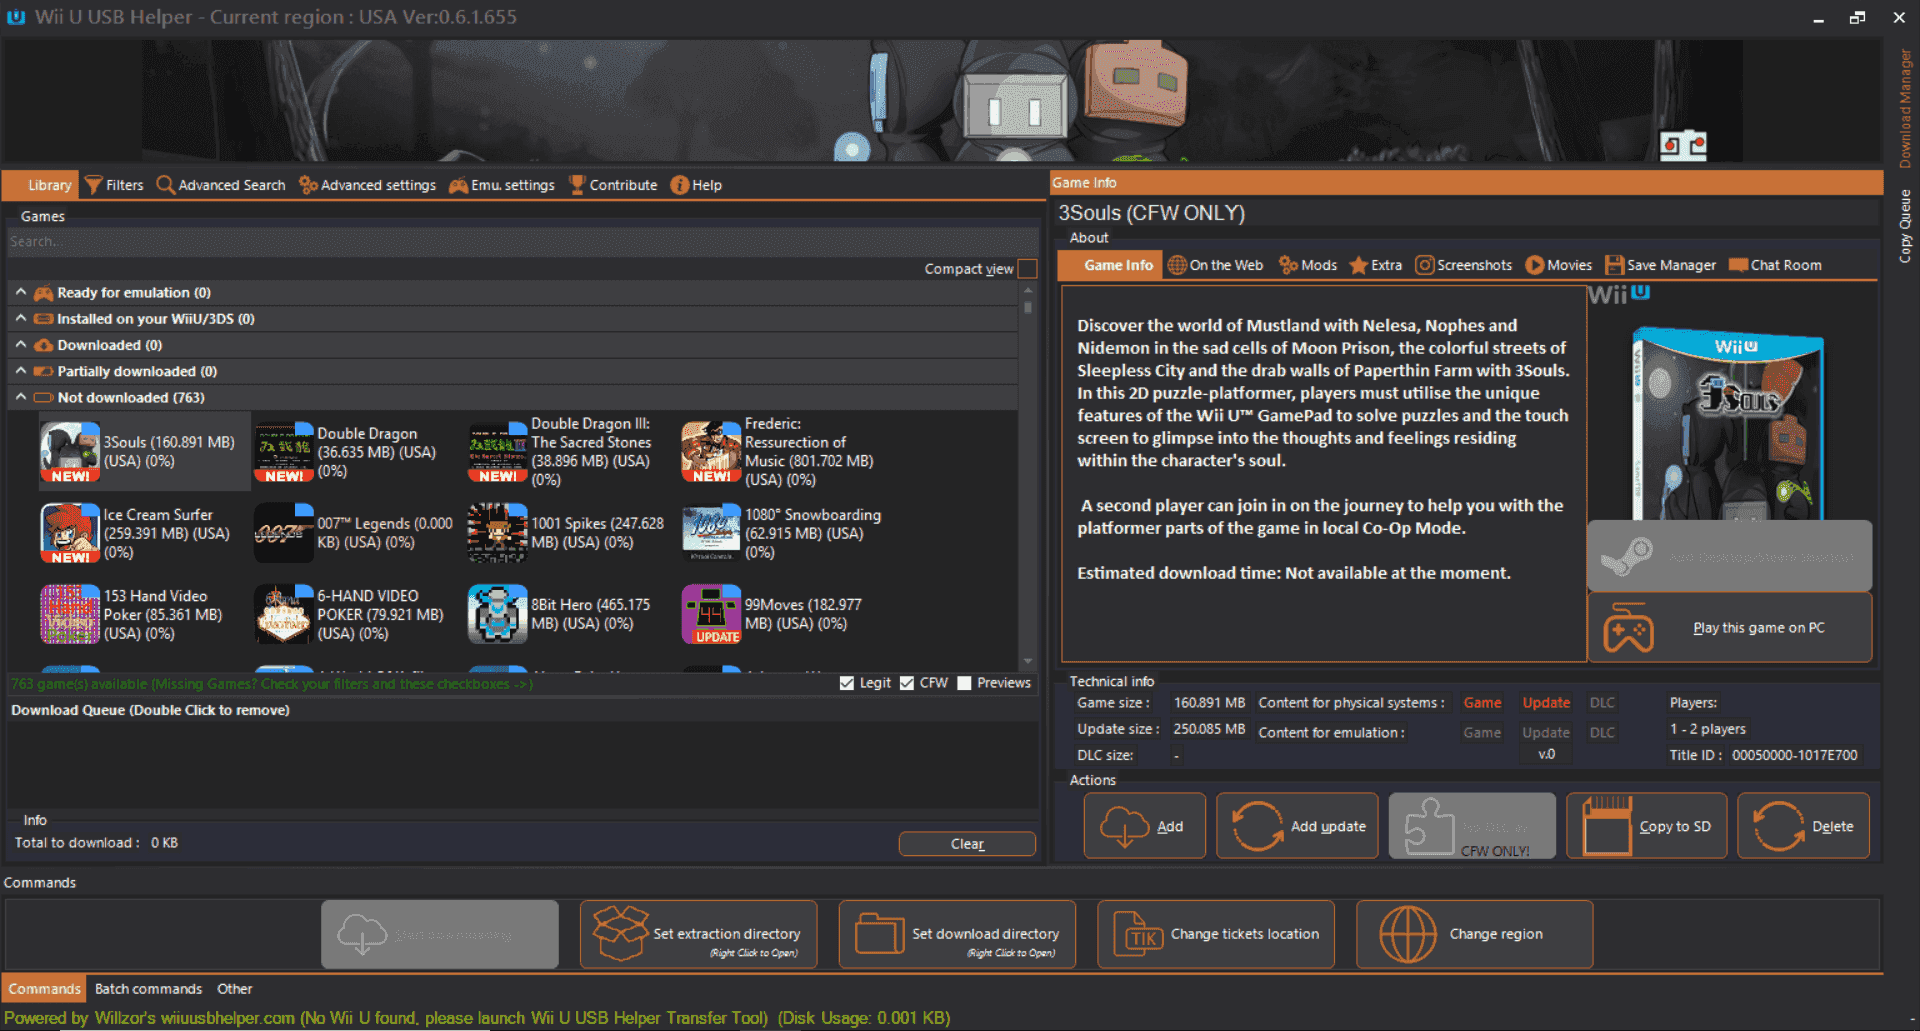Open the Copy Queue side tab
This screenshot has width=1920, height=1031.
click(1905, 226)
